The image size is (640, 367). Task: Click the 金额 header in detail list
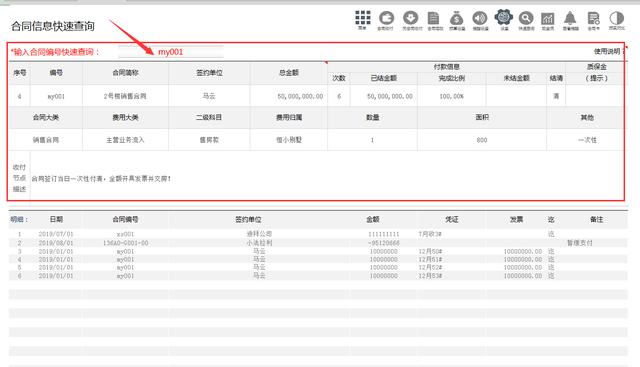pyautogui.click(x=373, y=219)
